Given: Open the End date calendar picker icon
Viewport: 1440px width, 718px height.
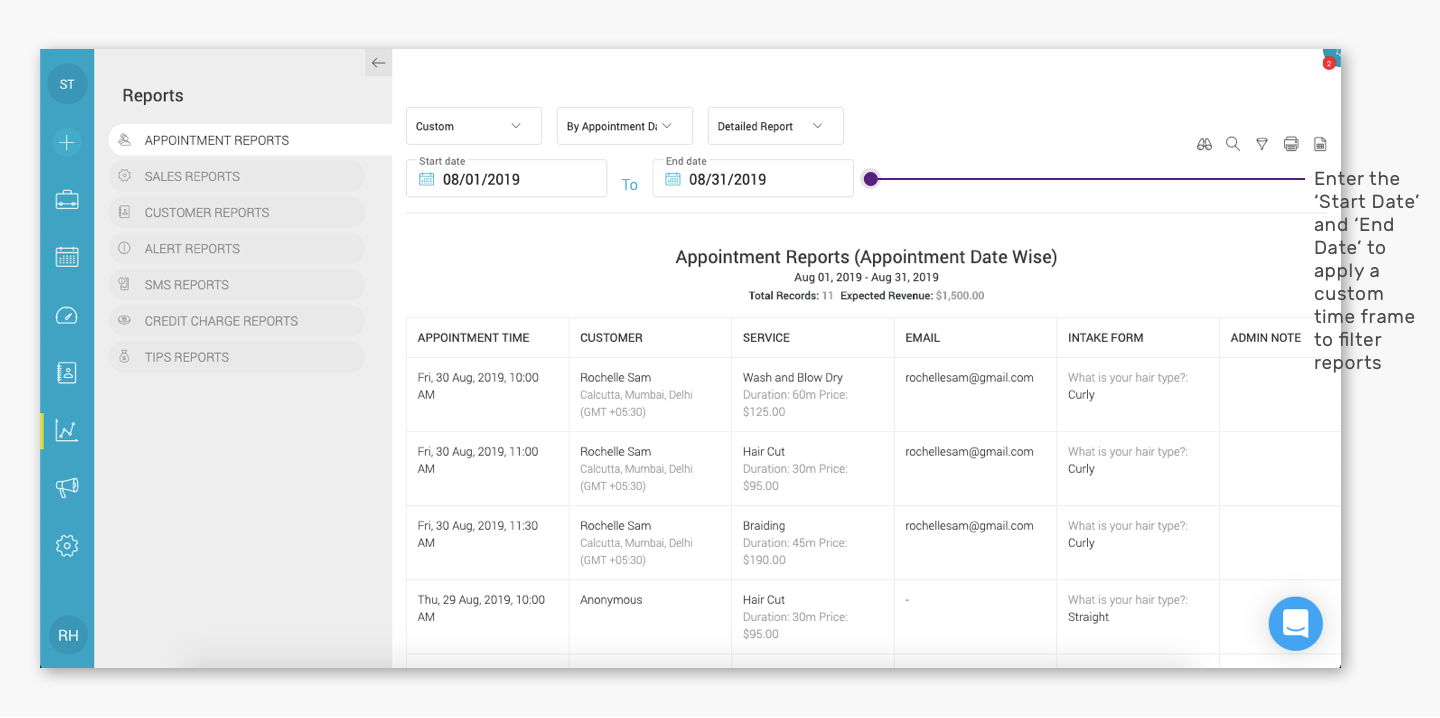Looking at the screenshot, I should click(x=672, y=179).
